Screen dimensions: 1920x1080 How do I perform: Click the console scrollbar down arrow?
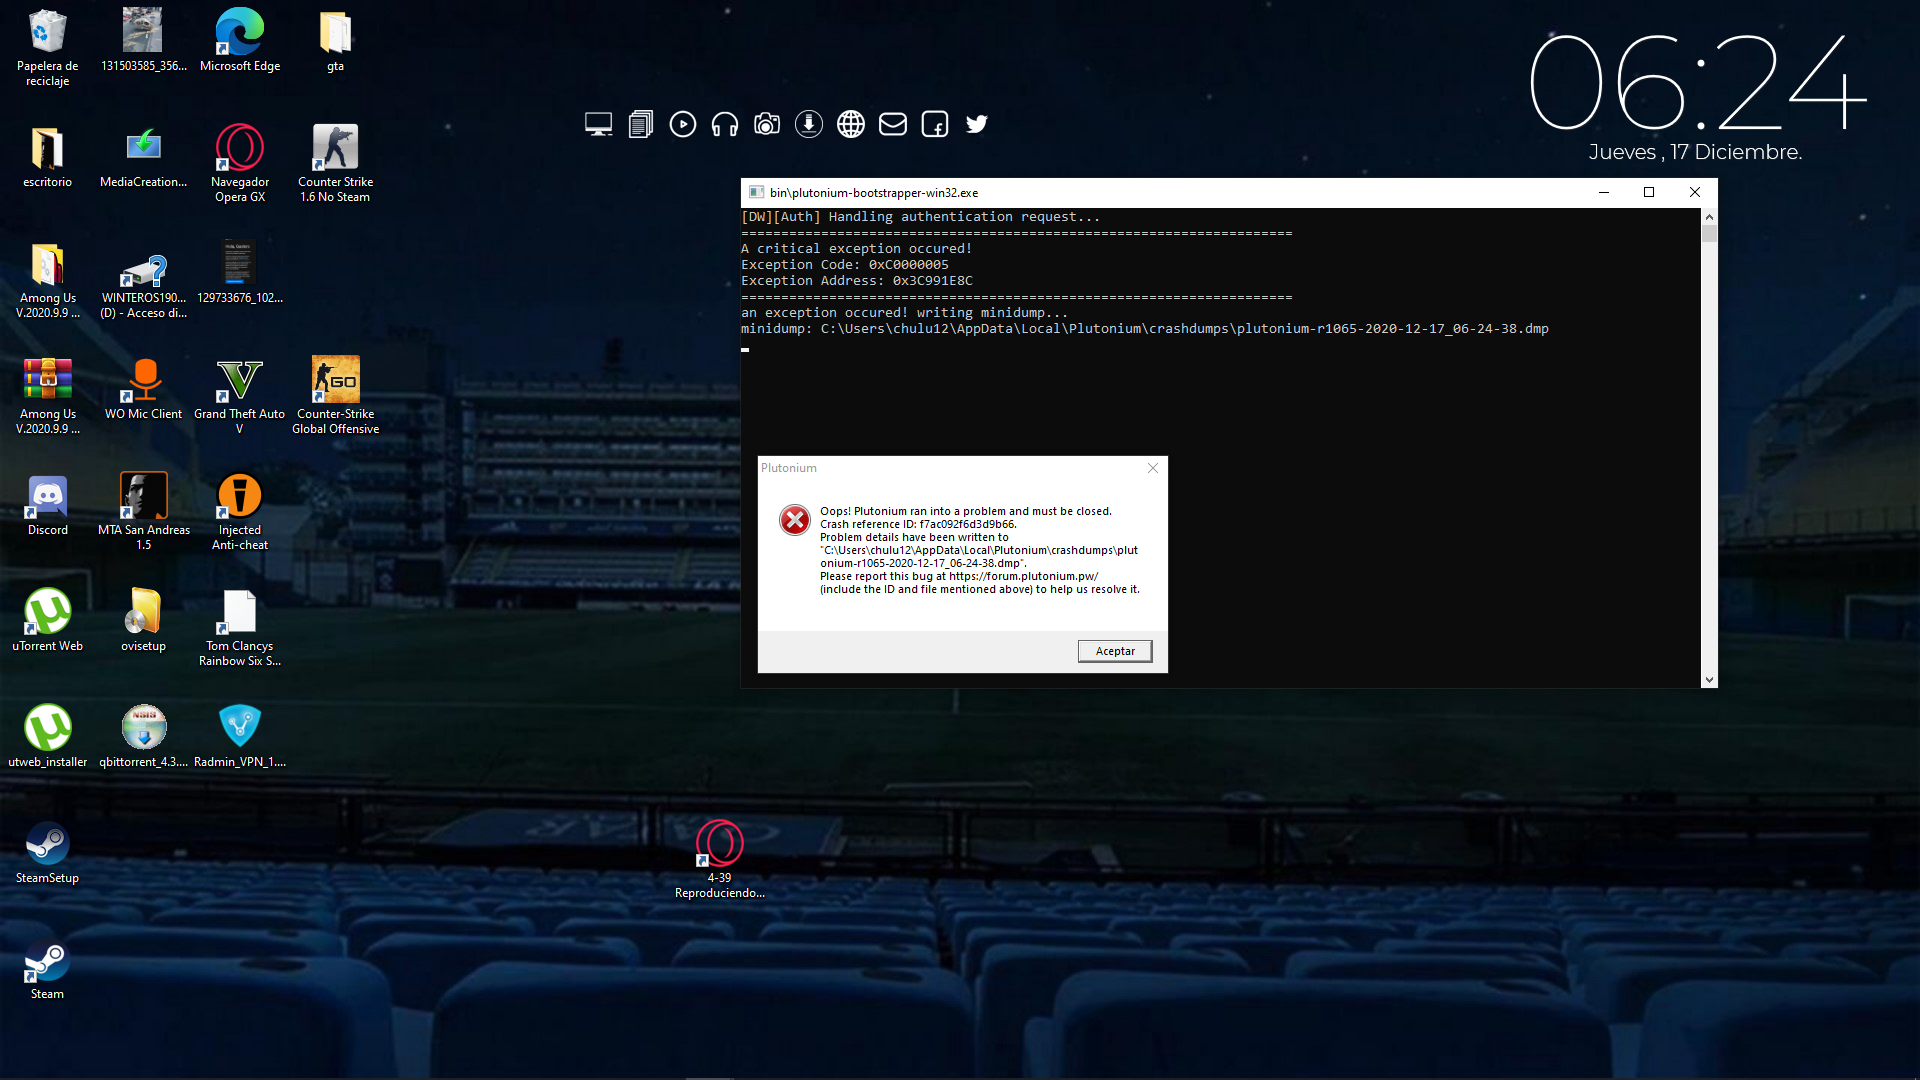(1709, 680)
